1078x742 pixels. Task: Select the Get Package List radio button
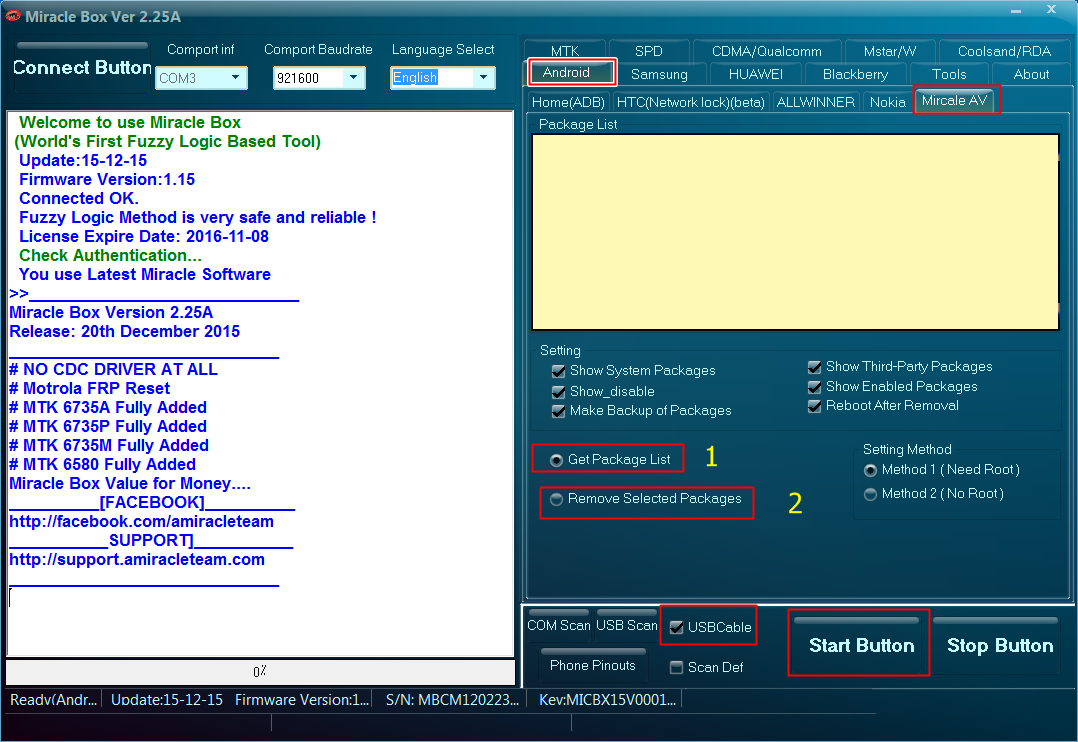click(x=556, y=460)
